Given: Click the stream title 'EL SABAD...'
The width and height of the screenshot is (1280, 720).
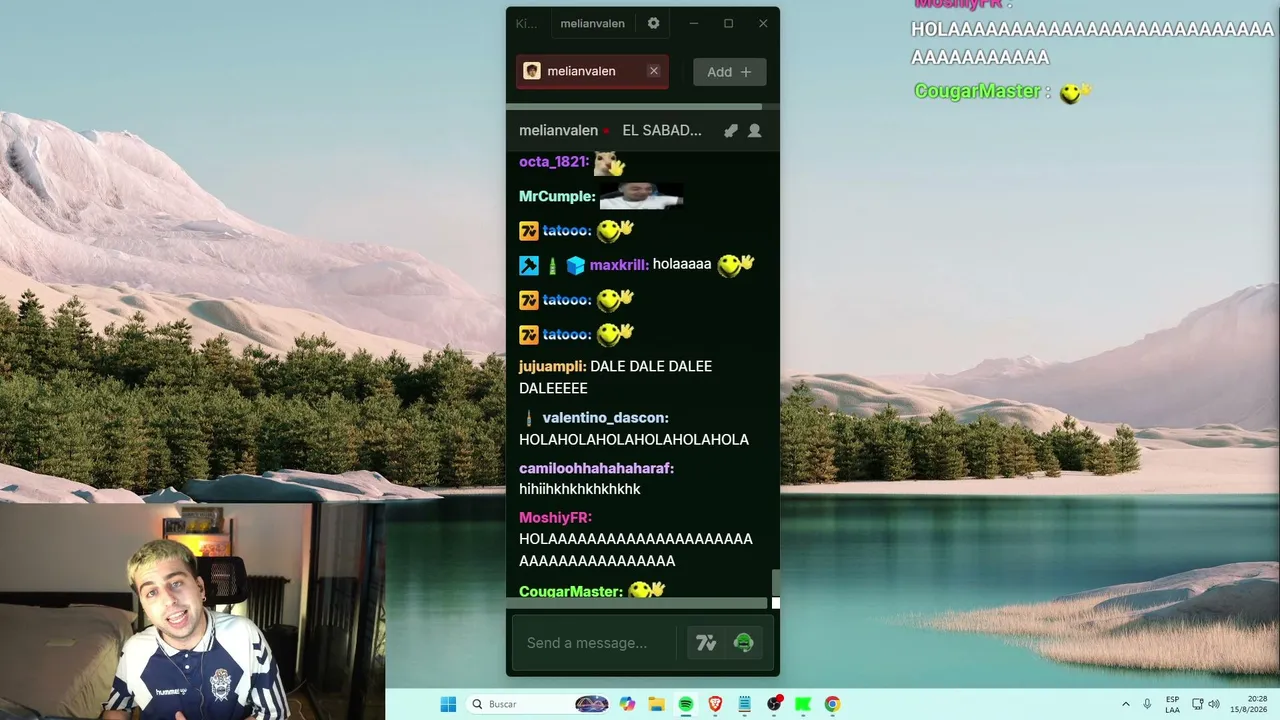Looking at the screenshot, I should (662, 130).
